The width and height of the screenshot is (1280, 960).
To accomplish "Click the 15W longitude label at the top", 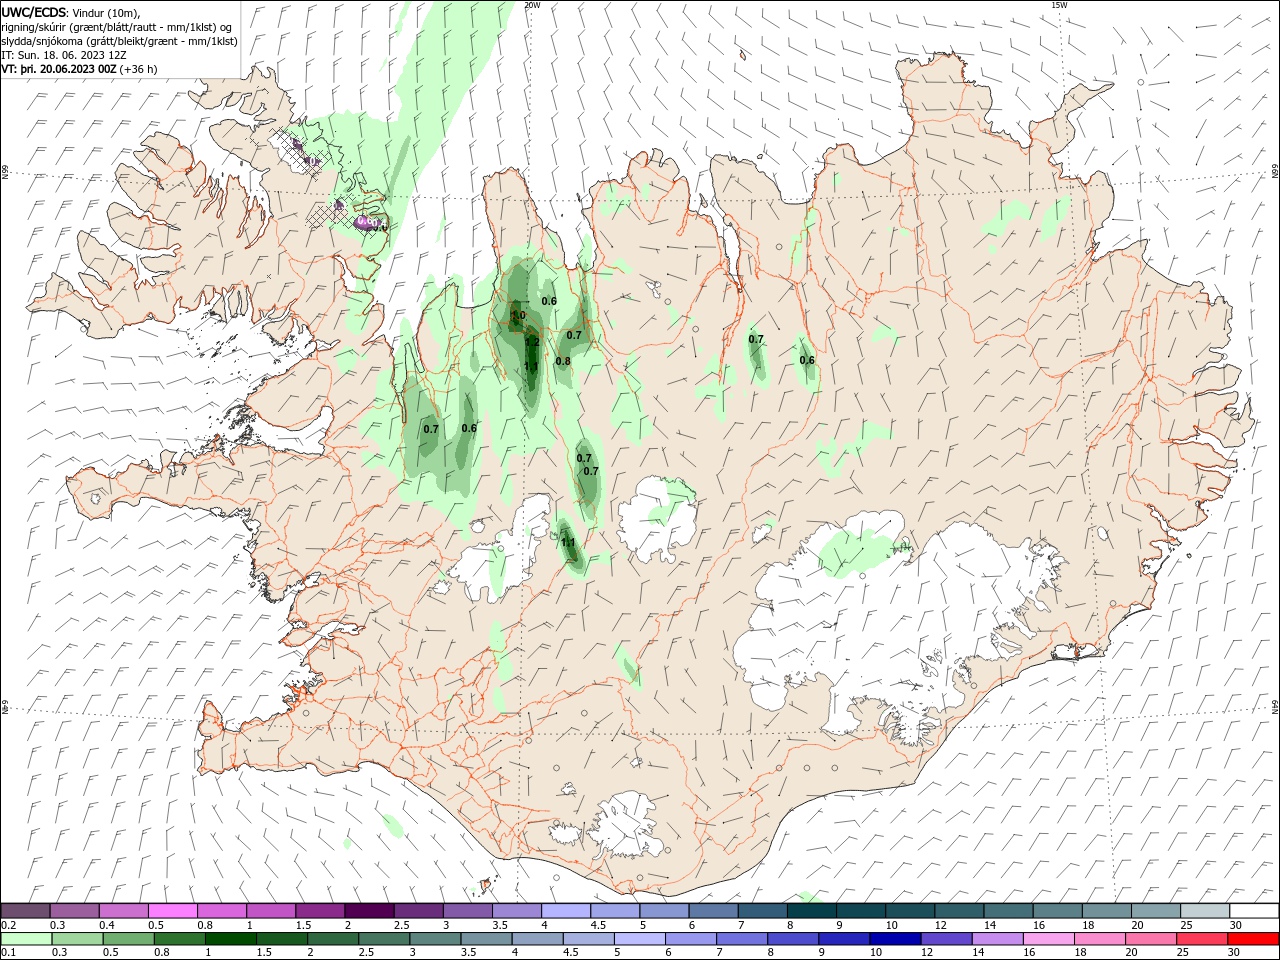I will 1059,5.
